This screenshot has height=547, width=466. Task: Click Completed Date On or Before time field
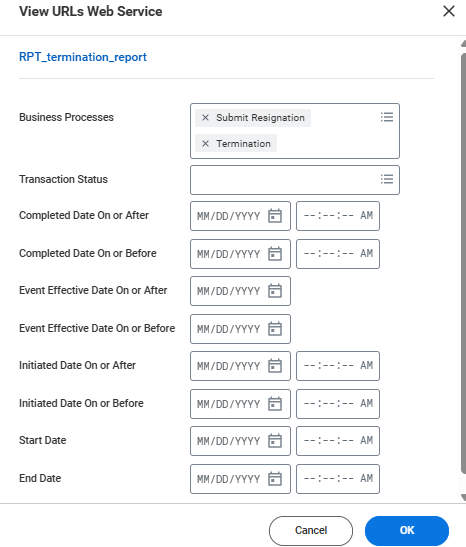point(338,254)
